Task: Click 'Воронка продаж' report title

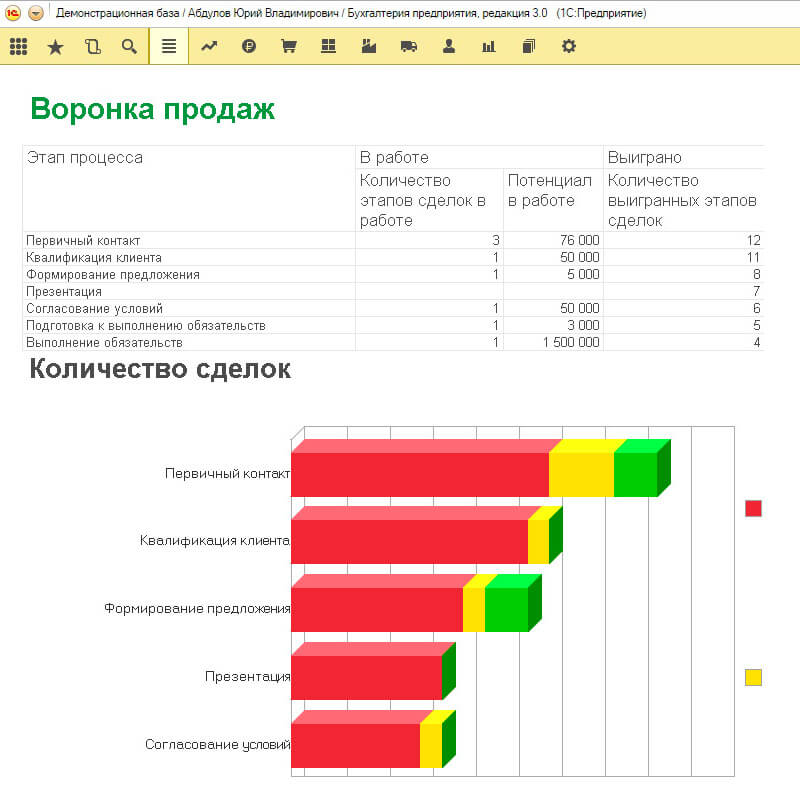Action: tap(153, 109)
